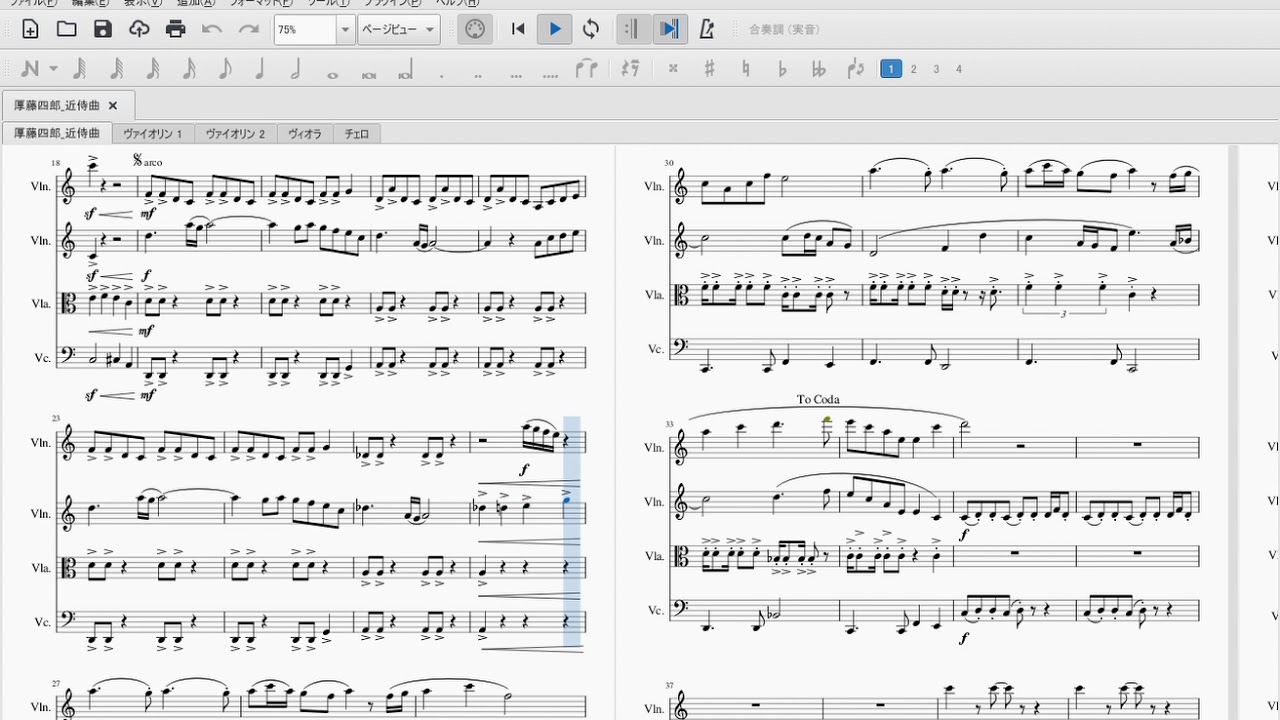The width and height of the screenshot is (1280, 720).
Task: Open the zoom level dropdown arrow
Action: pos(346,30)
